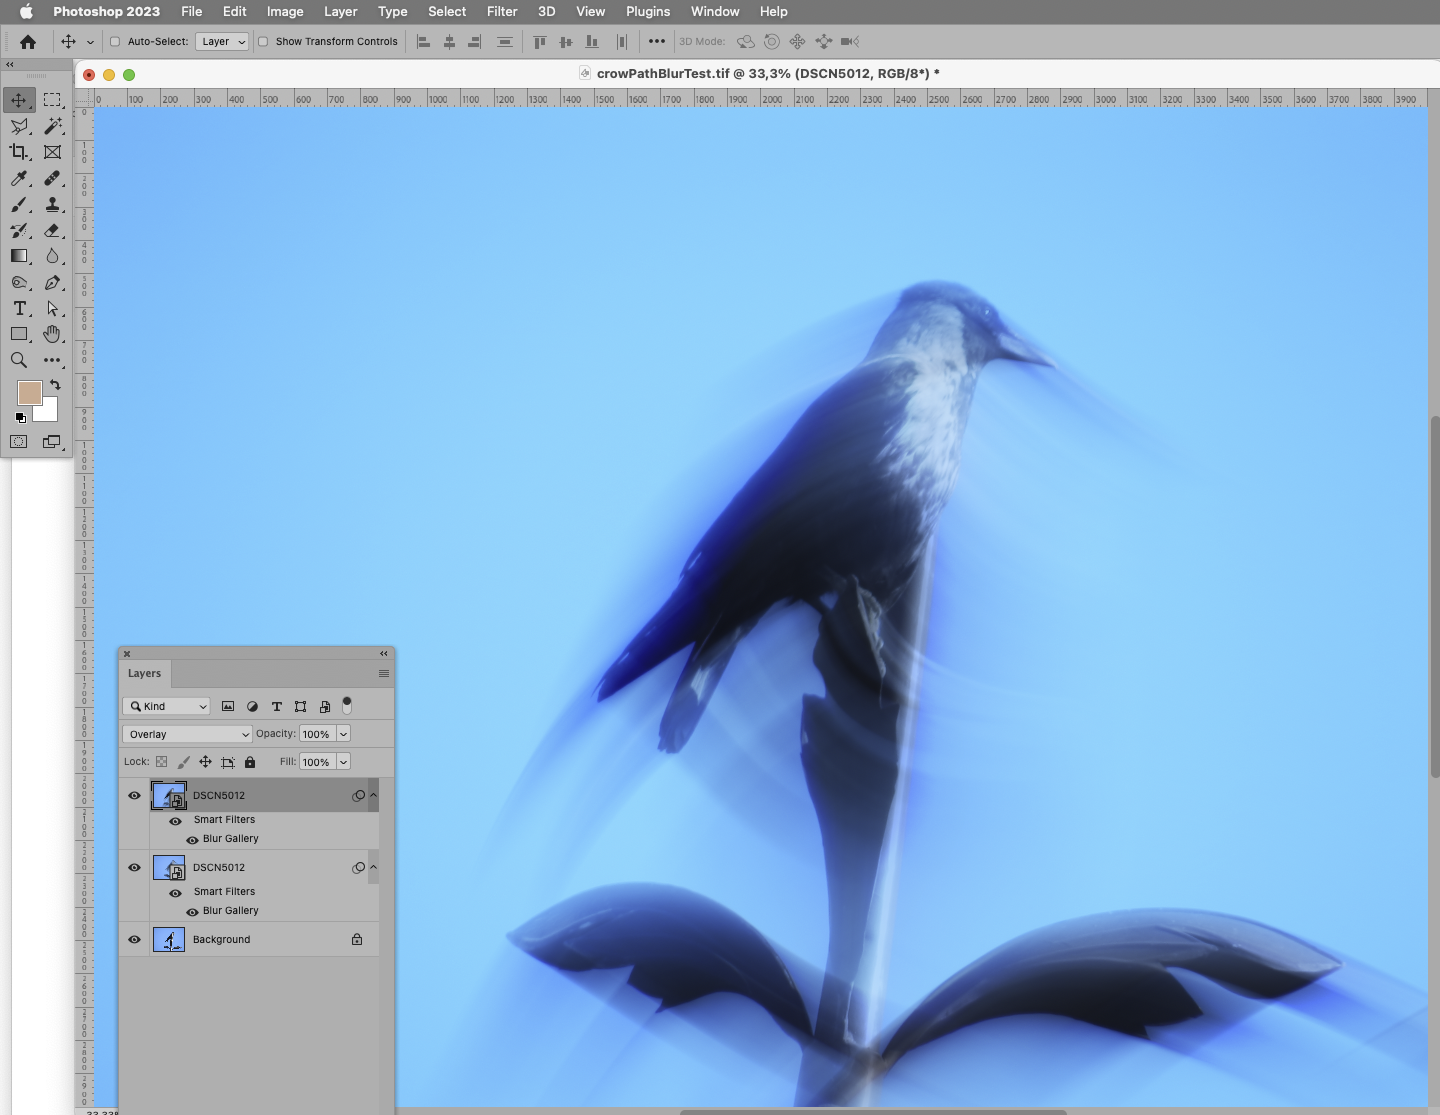Toggle visibility of top DSCN5012 layer
Screen dimensions: 1440x1115
click(133, 795)
